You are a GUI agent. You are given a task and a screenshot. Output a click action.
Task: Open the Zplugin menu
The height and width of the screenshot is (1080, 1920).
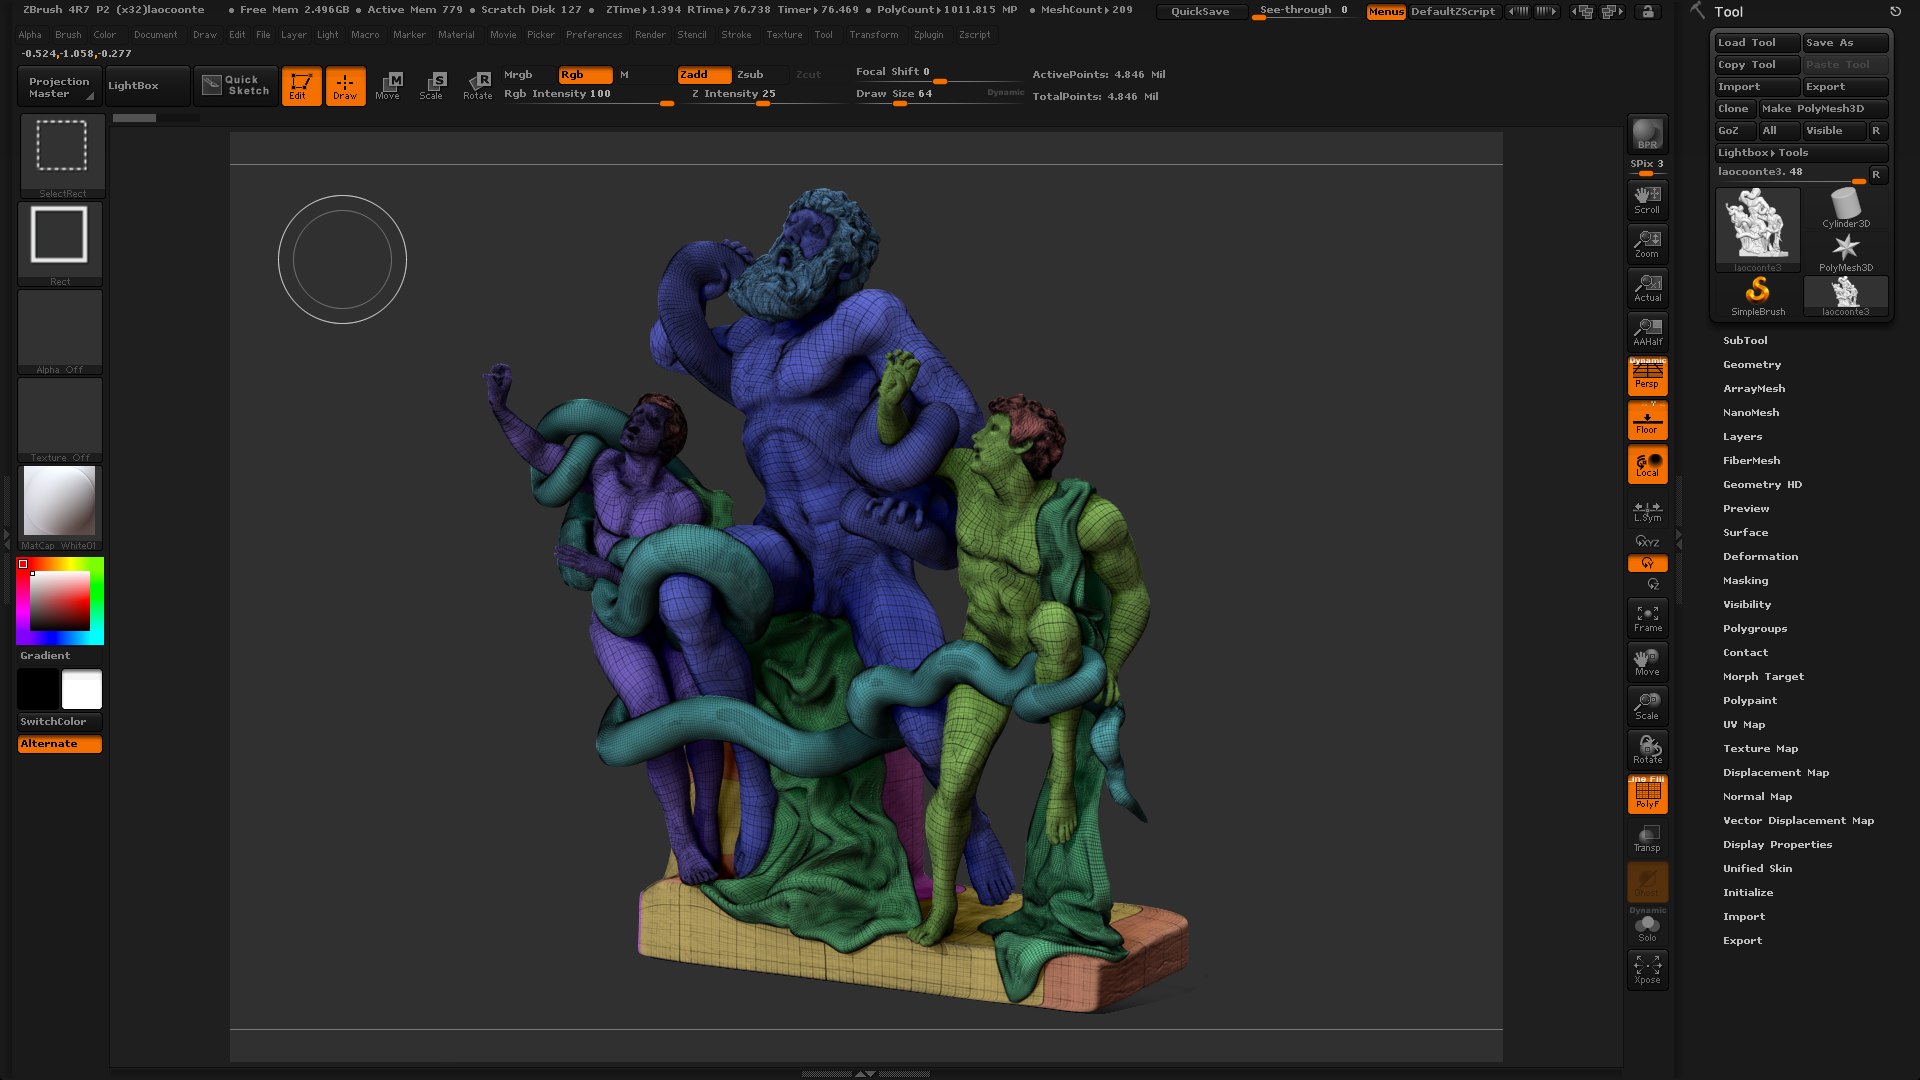[928, 35]
